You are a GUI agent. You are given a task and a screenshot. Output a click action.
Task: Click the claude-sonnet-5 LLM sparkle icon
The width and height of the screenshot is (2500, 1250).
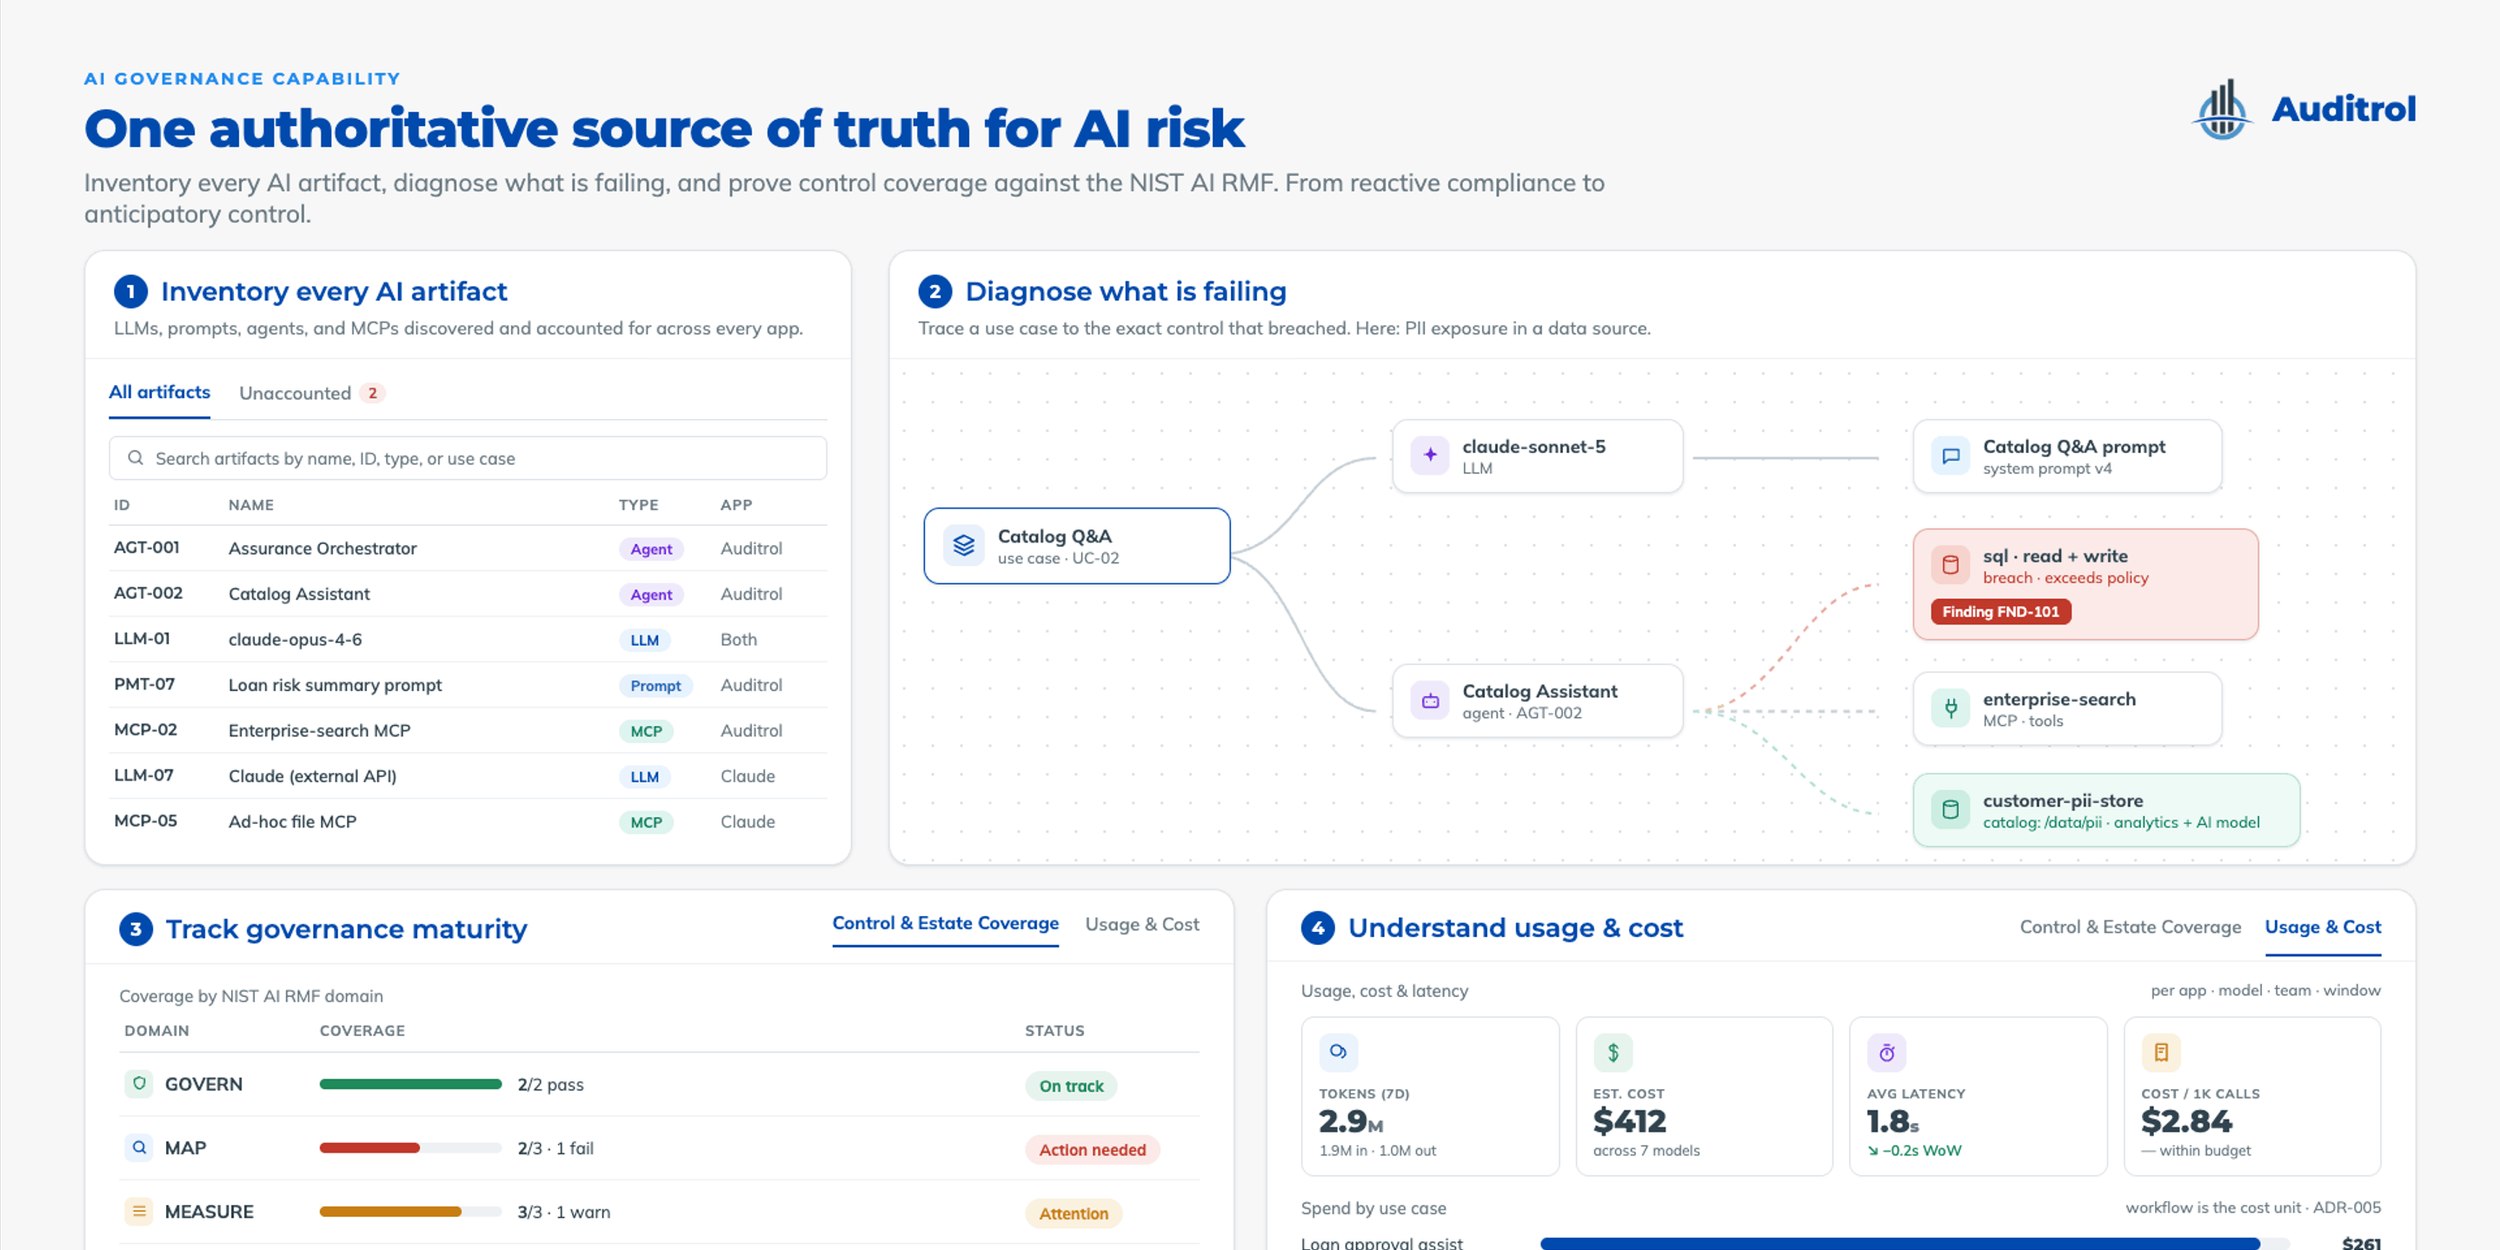point(1430,455)
